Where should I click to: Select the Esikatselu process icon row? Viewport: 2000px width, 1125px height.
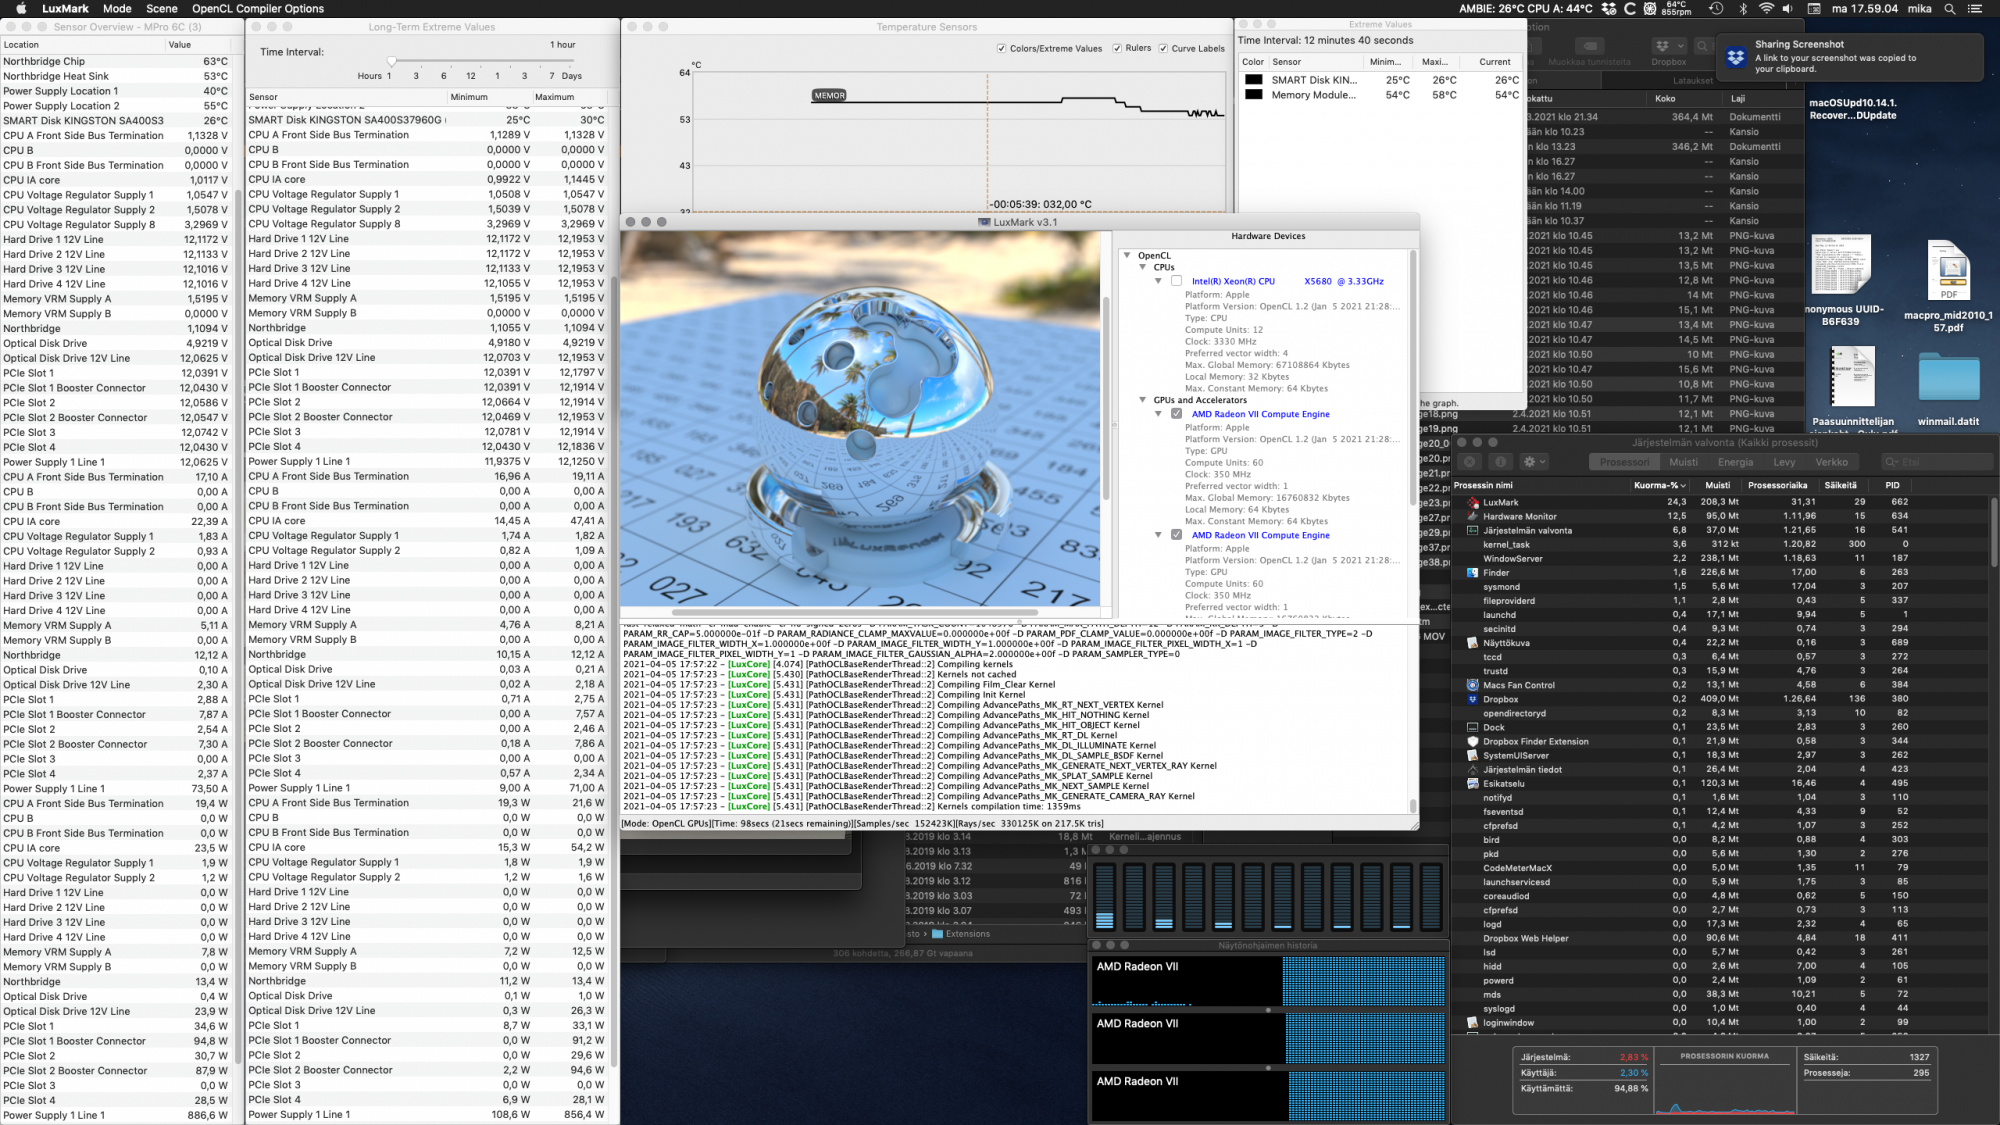coord(1472,783)
